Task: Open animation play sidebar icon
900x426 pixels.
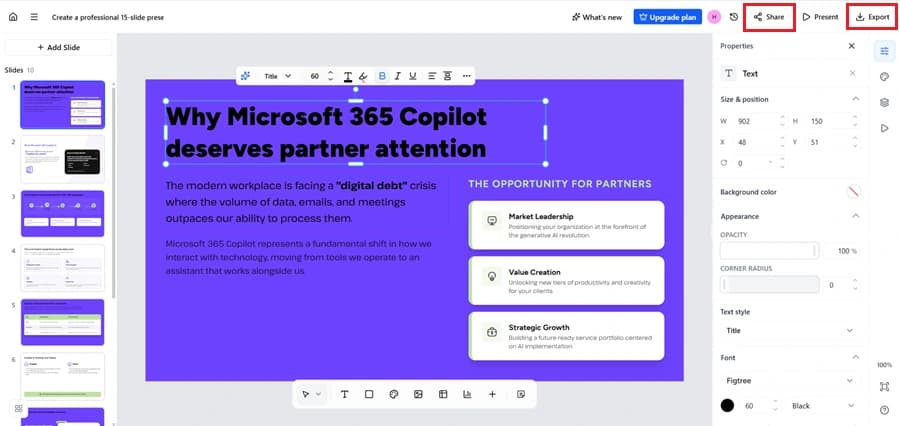Action: [x=884, y=128]
